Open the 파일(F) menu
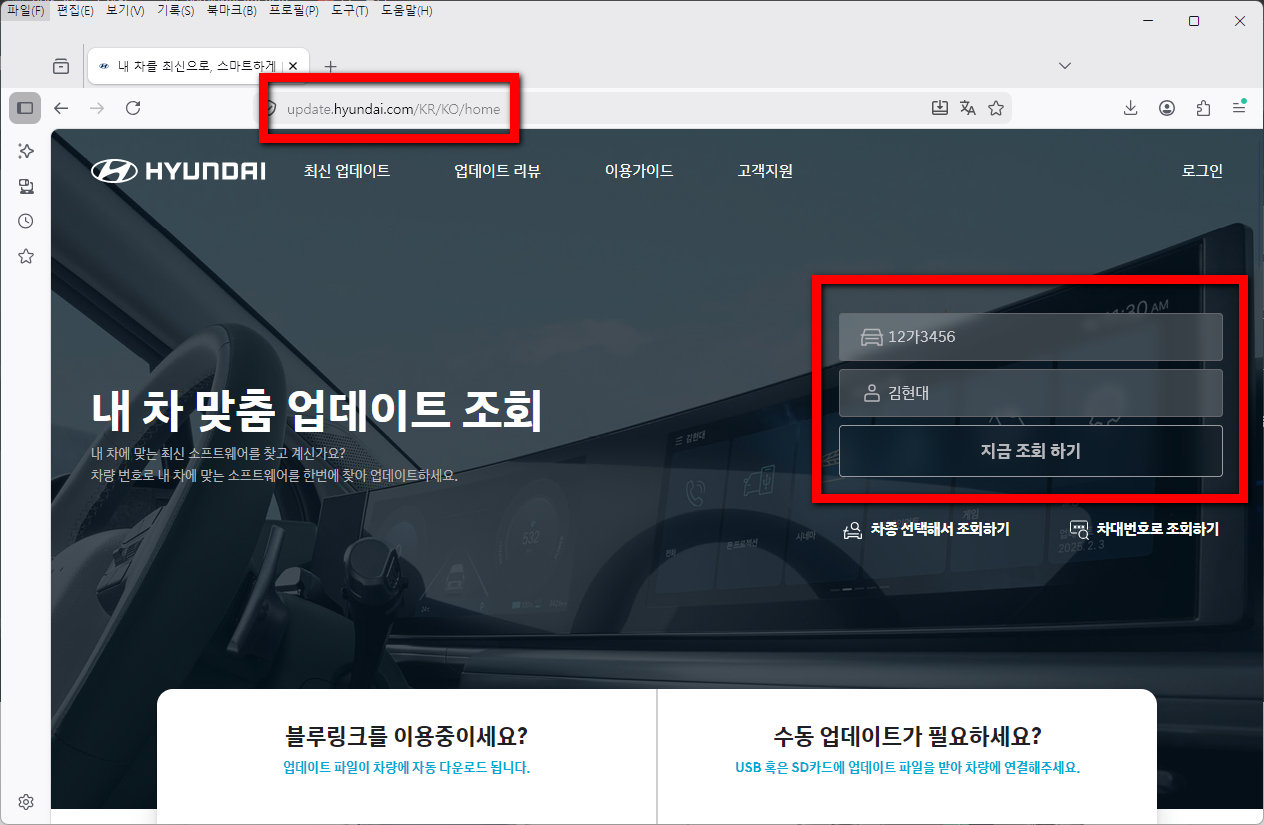 (25, 10)
